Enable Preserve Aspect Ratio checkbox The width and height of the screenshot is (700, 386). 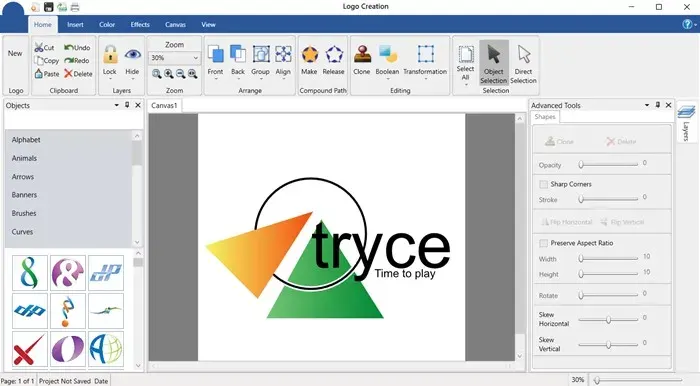click(x=543, y=243)
